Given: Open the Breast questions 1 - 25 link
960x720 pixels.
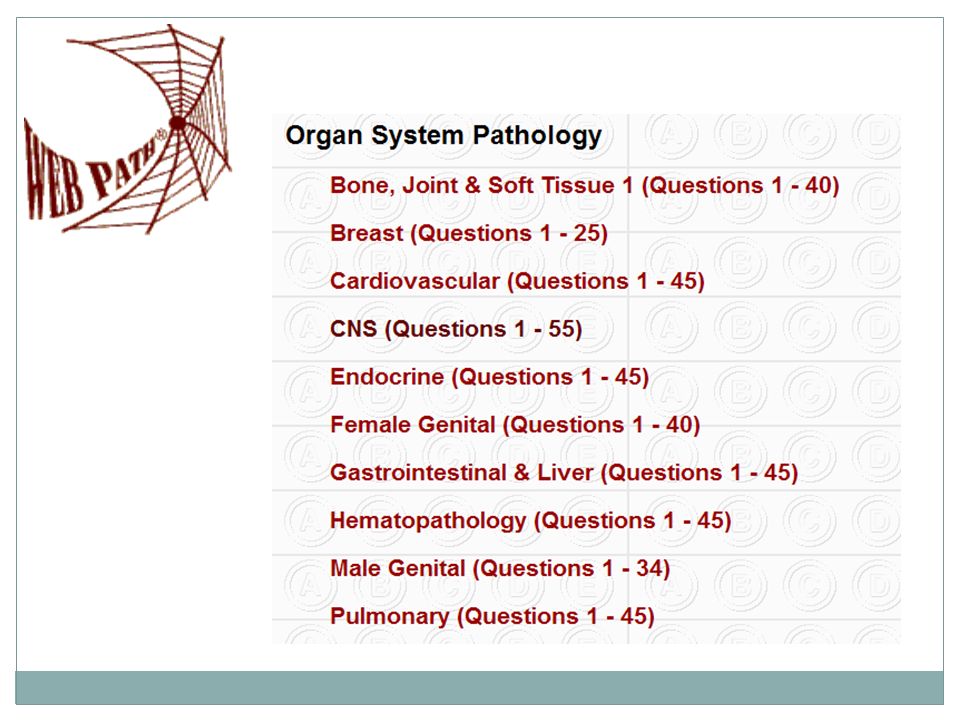Looking at the screenshot, I should [468, 233].
